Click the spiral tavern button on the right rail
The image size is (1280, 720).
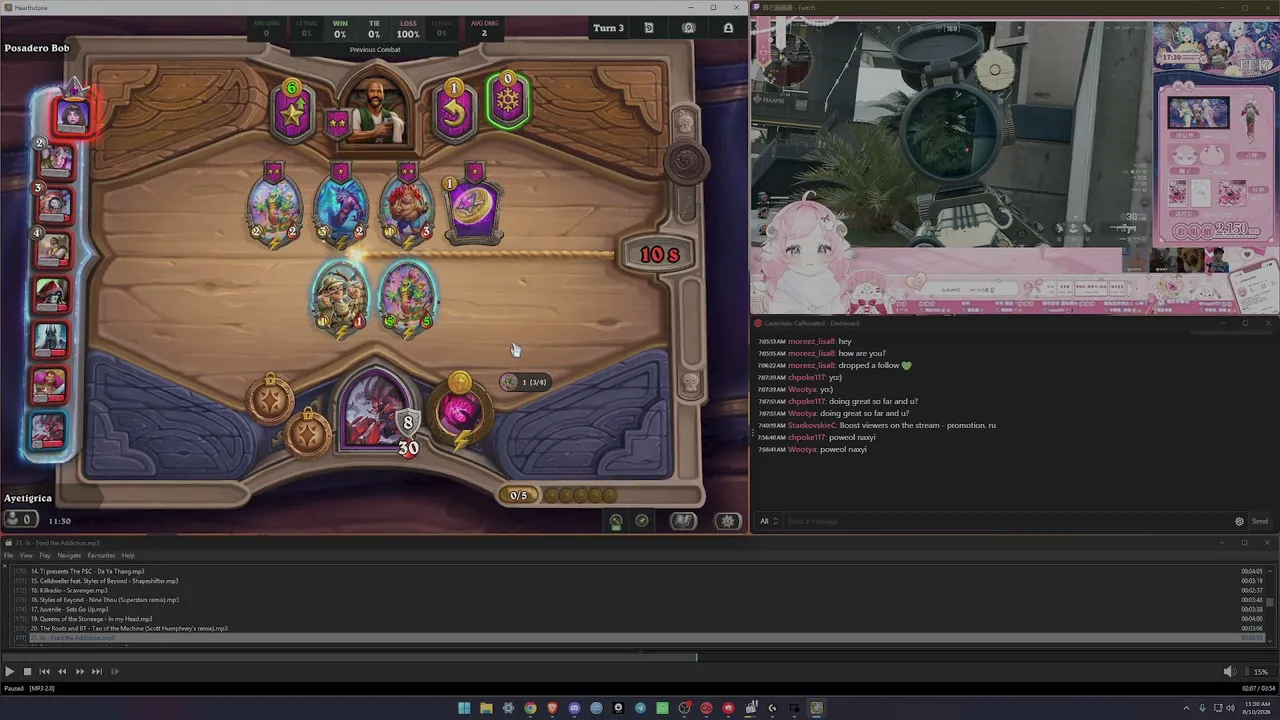686,162
